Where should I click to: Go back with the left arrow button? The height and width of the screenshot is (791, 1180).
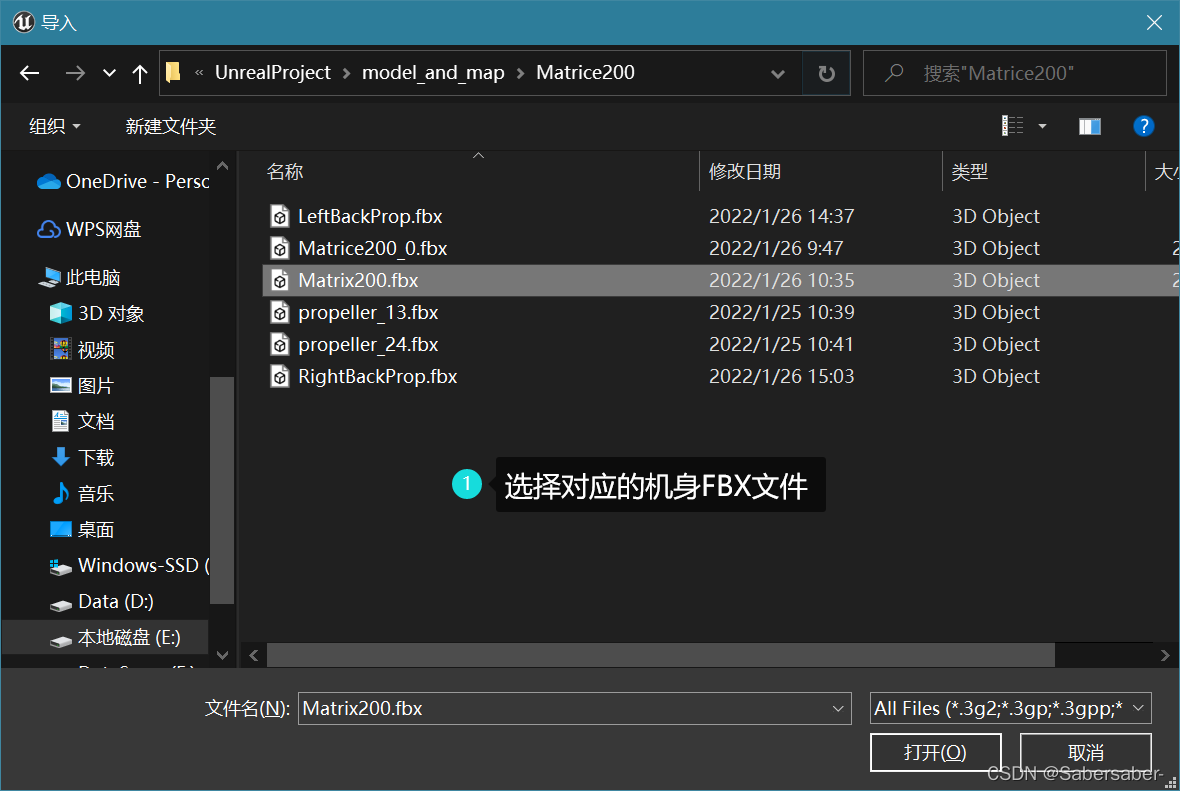click(x=29, y=73)
